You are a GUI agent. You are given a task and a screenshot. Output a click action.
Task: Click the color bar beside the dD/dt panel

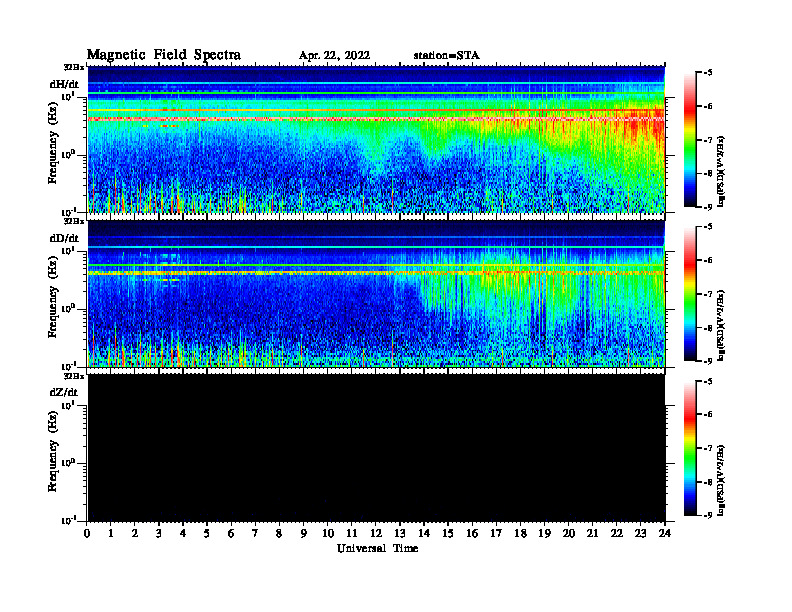pos(690,294)
